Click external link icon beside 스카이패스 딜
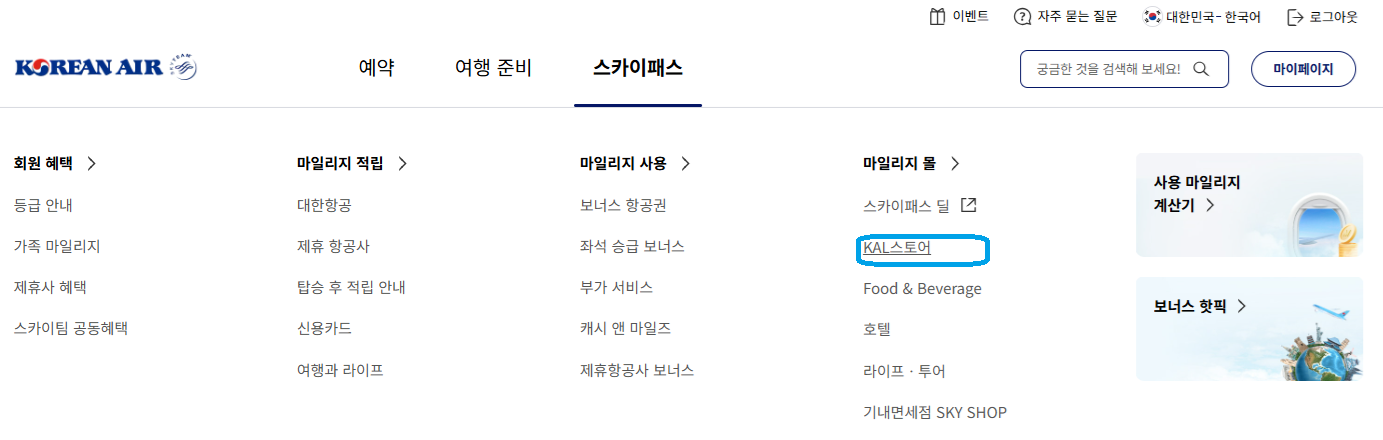This screenshot has height=440, width=1383. pyautogui.click(x=968, y=205)
